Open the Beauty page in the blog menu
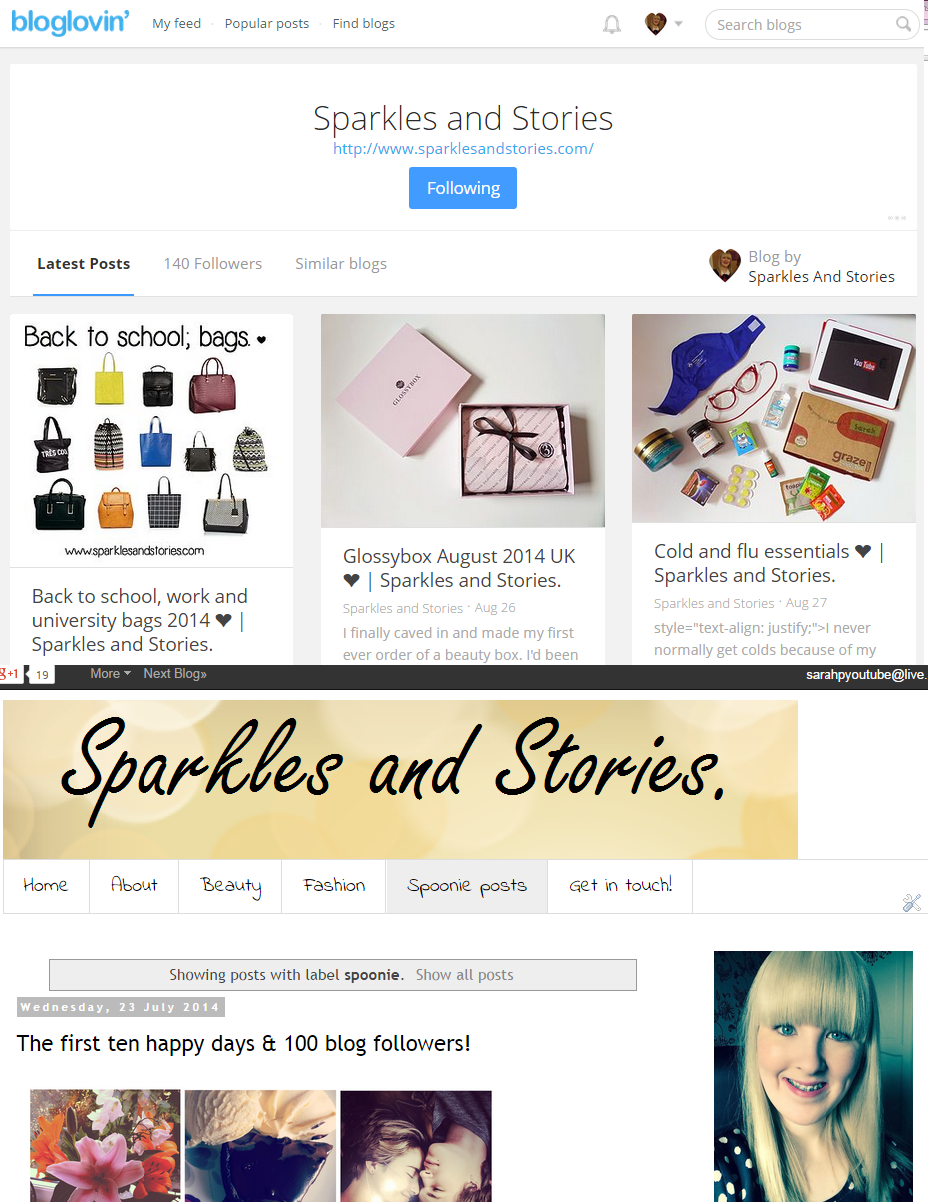 (230, 886)
